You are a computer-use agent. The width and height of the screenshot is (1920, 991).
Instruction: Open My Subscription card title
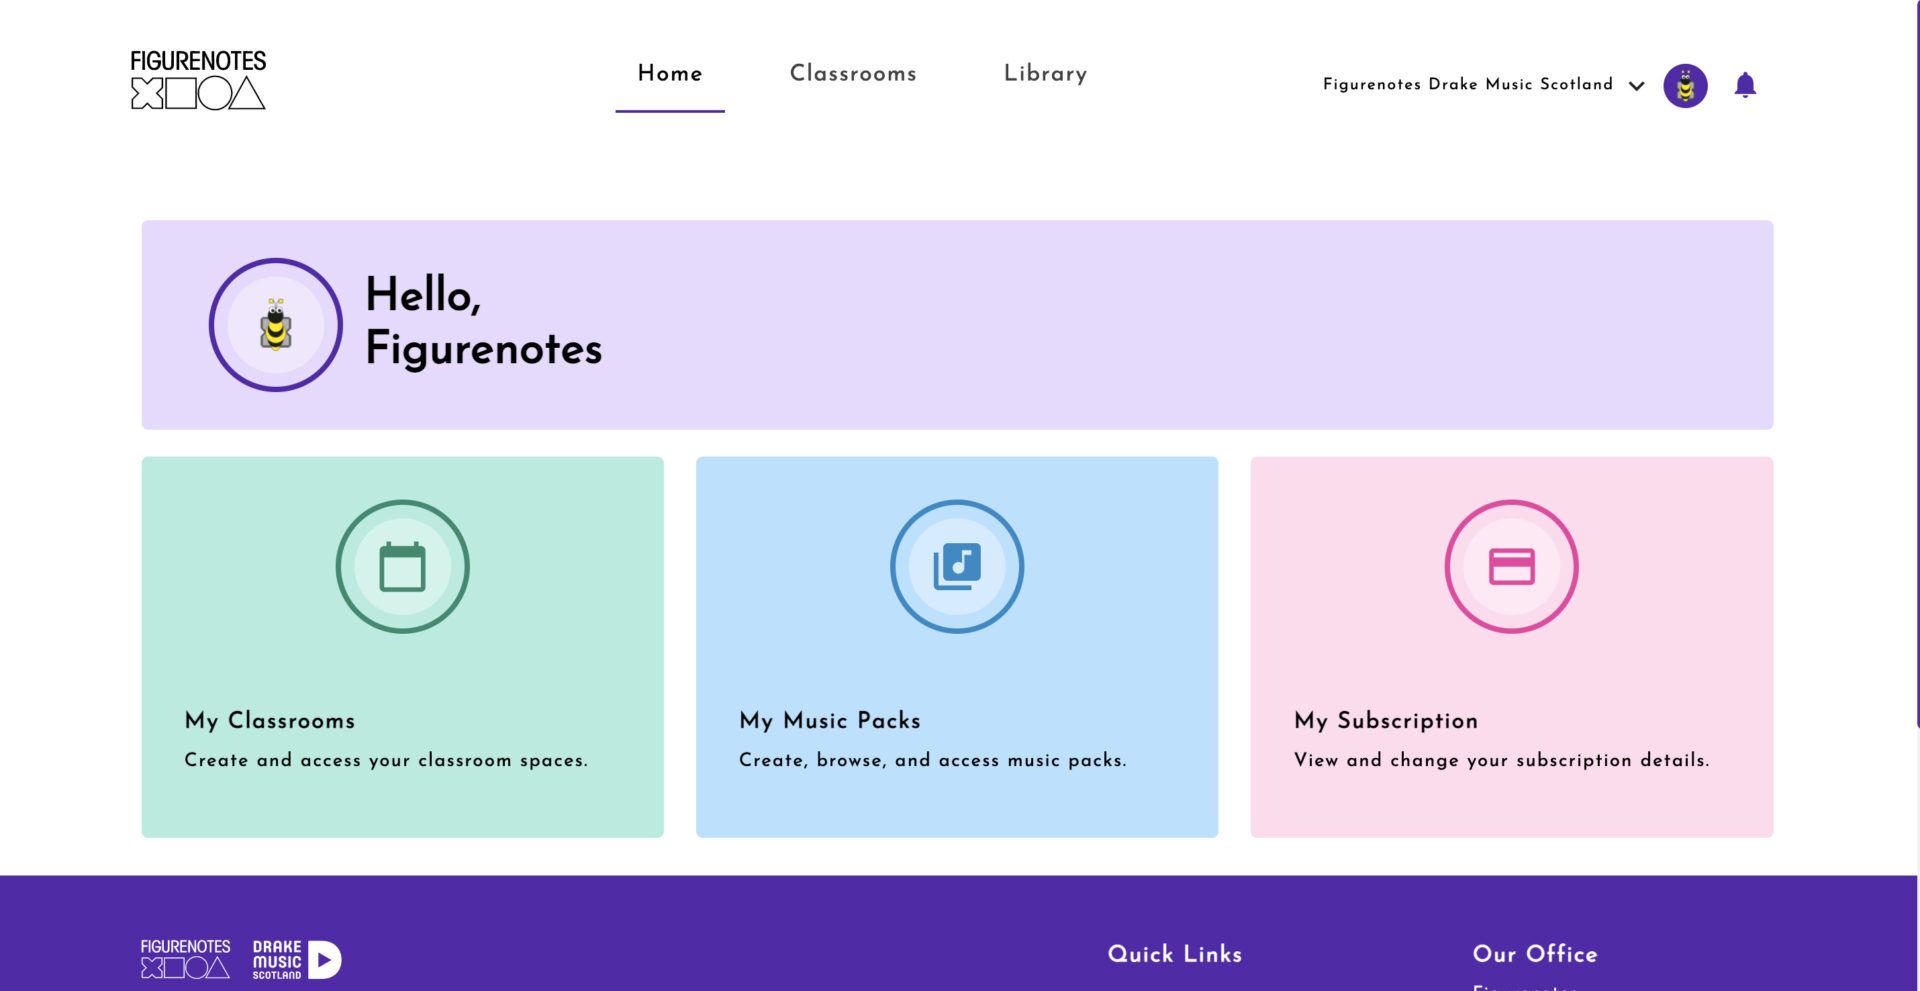coord(1386,721)
